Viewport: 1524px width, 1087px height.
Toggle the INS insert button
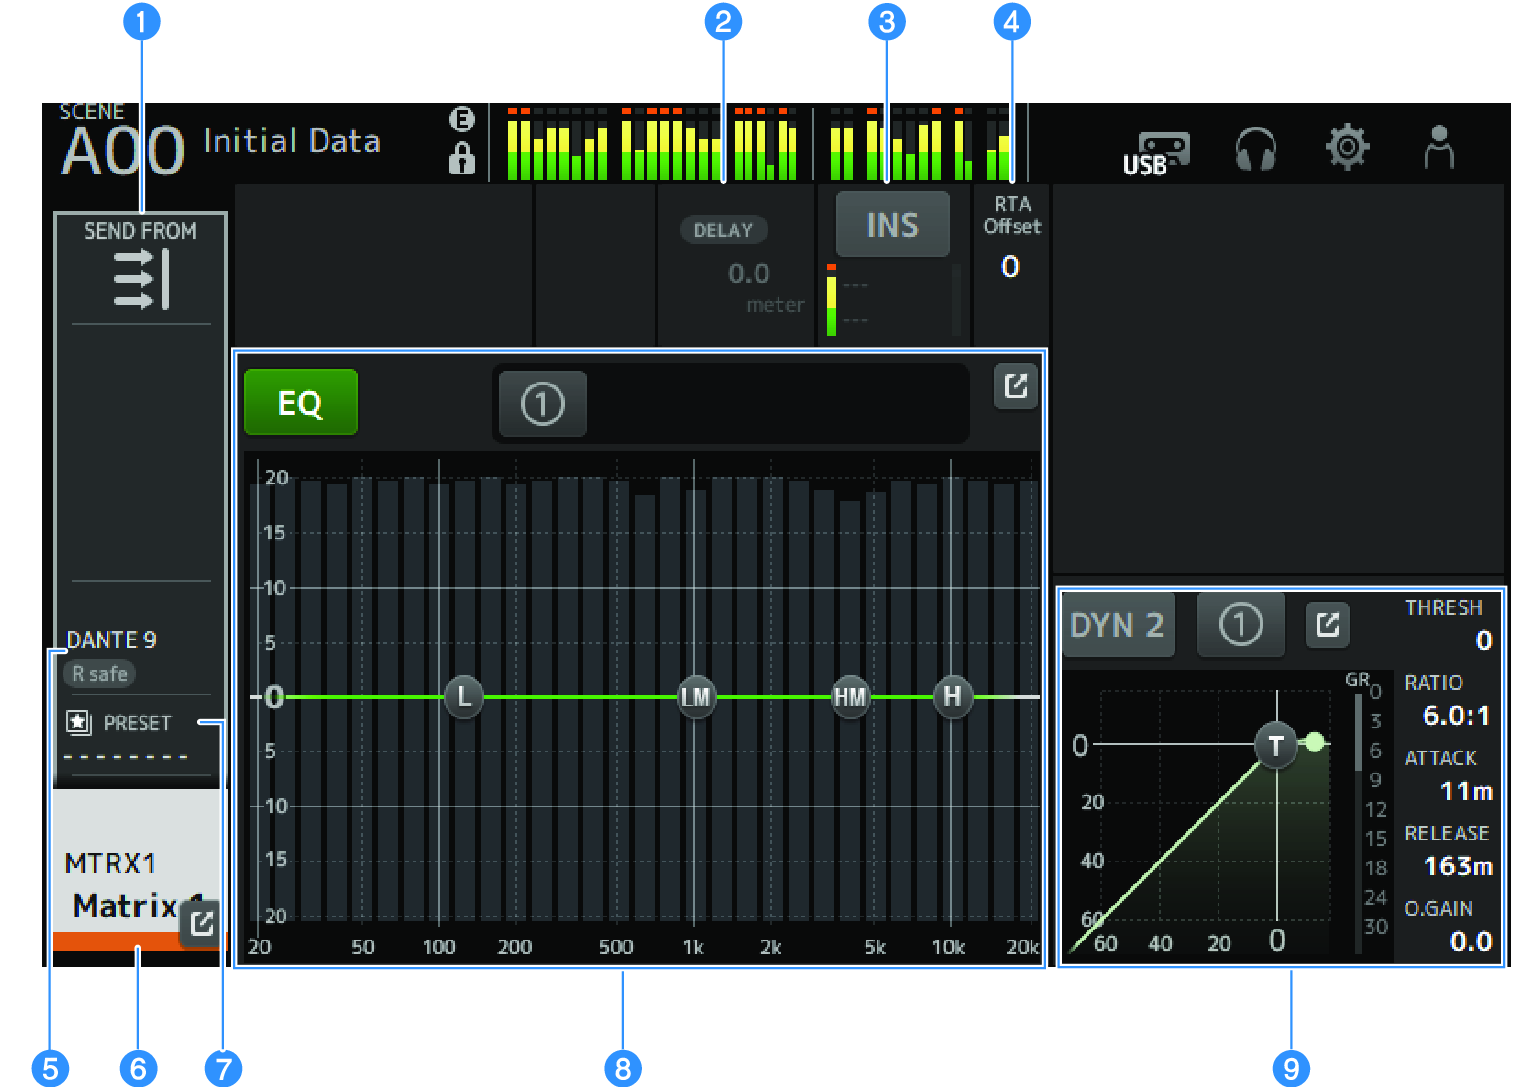pyautogui.click(x=892, y=225)
